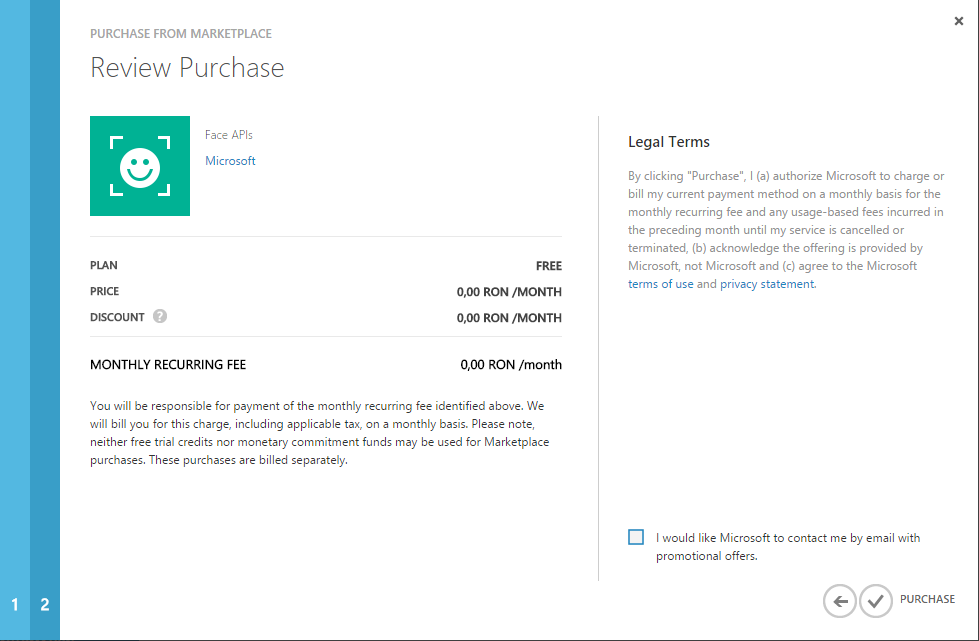Click the MONTHLY RECURRING FEE label

point(168,365)
